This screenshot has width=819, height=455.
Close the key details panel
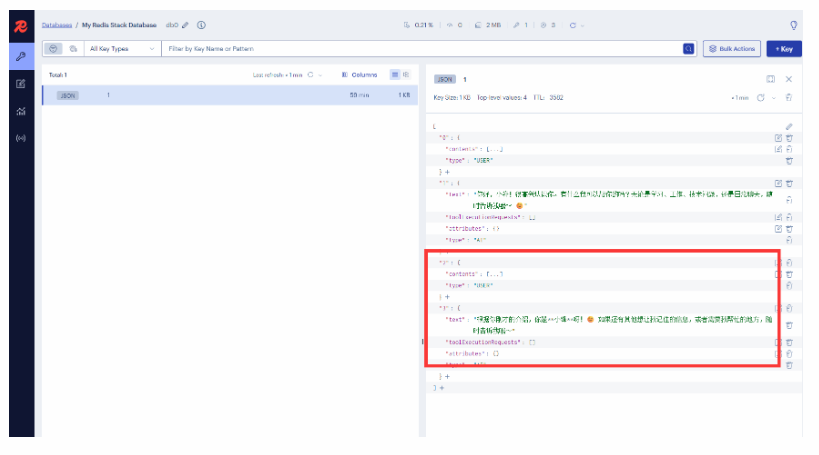click(x=789, y=79)
